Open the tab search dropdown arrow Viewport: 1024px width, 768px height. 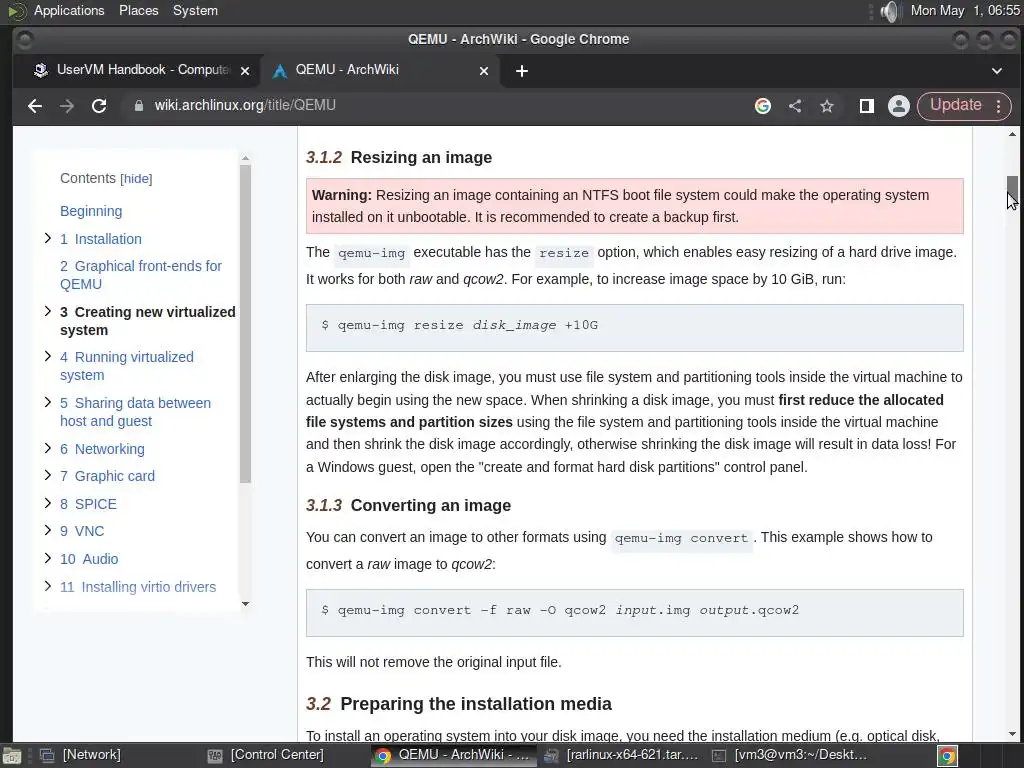click(x=997, y=71)
